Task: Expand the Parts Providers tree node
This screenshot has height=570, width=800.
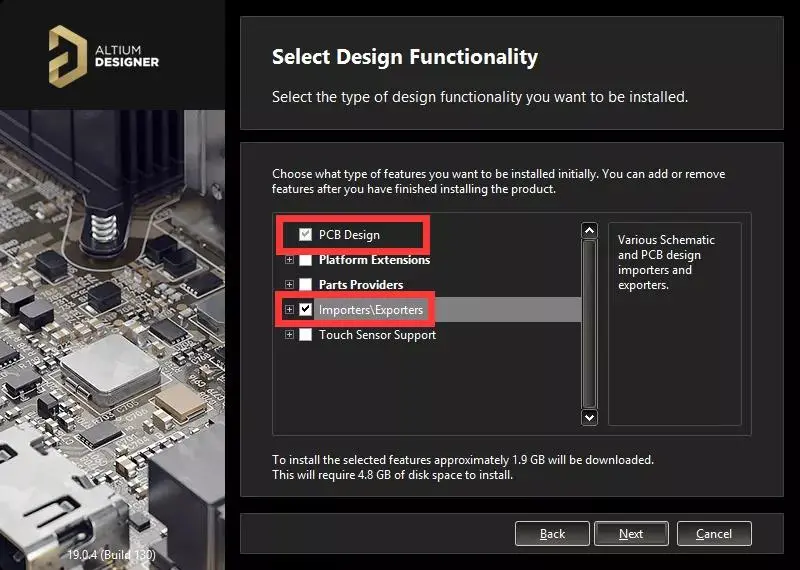Action: click(x=289, y=284)
